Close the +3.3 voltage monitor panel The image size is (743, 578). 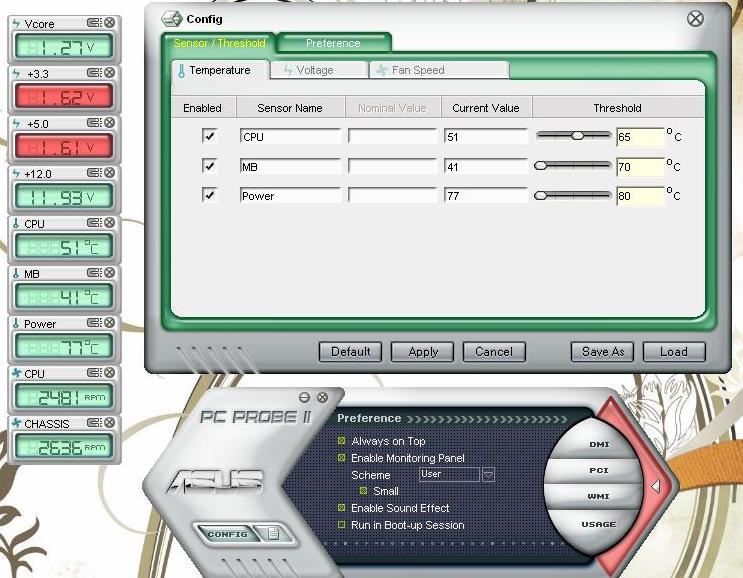click(109, 73)
